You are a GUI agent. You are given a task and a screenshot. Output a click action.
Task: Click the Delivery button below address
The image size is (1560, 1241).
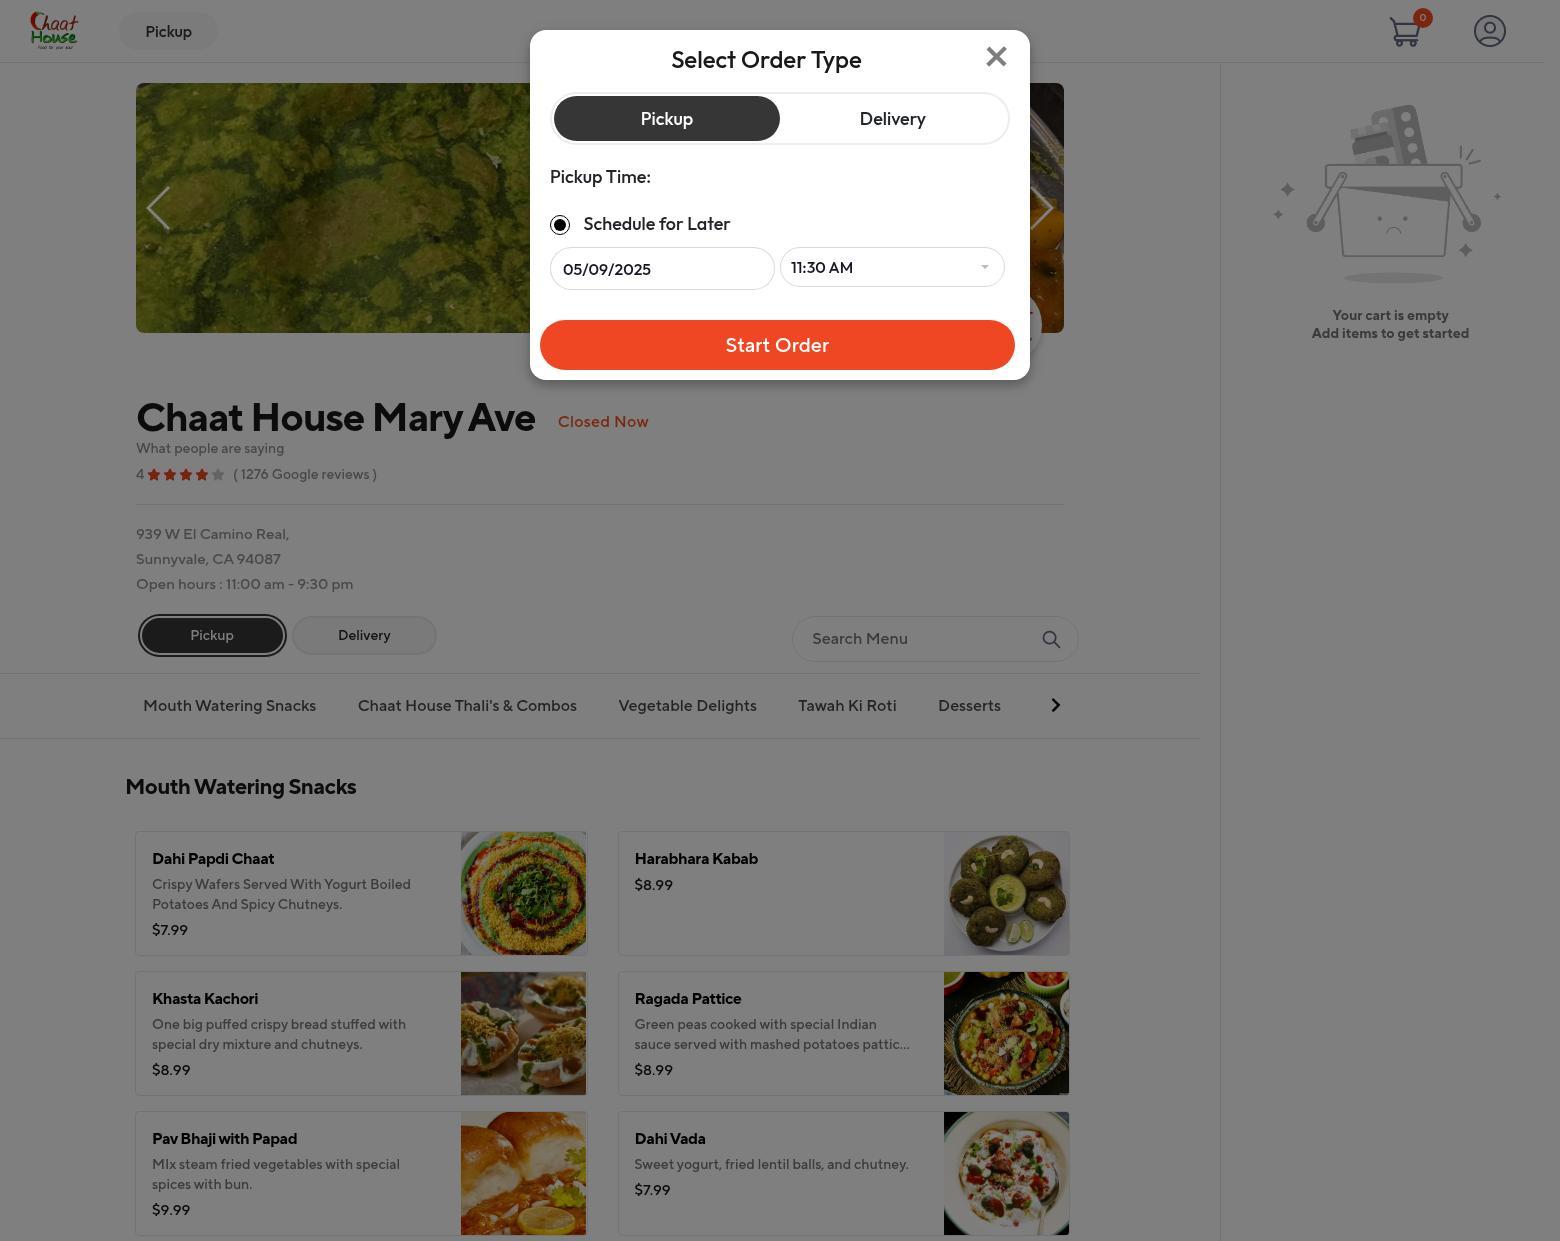[364, 635]
